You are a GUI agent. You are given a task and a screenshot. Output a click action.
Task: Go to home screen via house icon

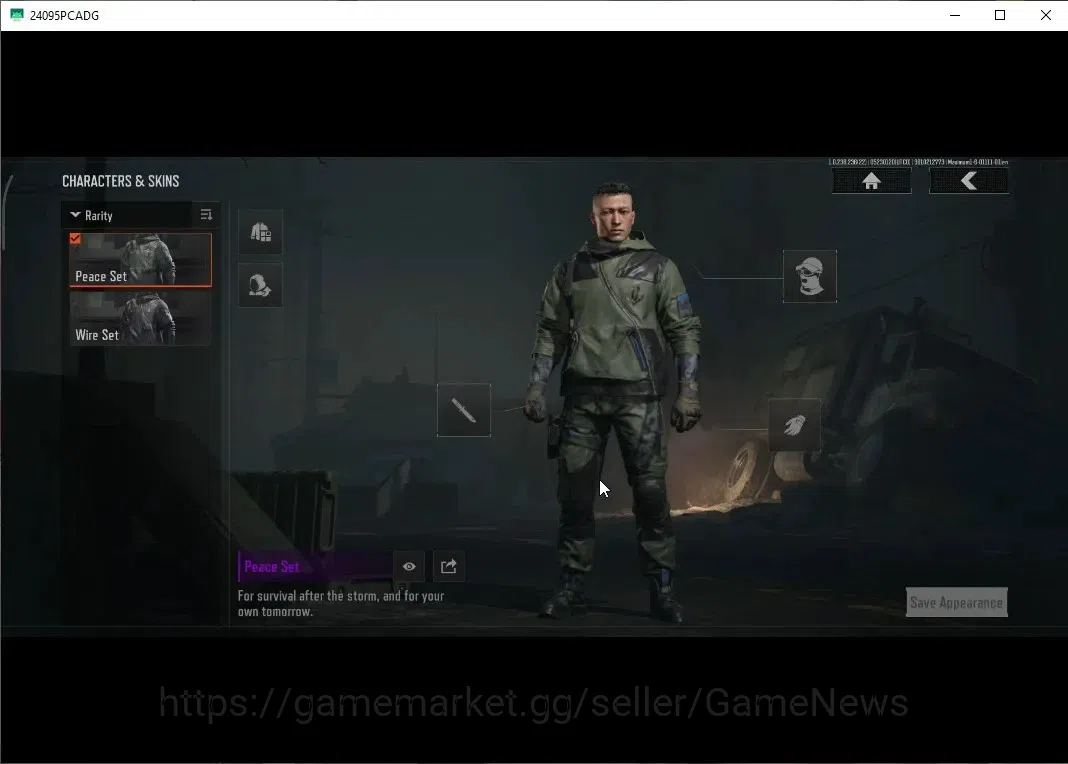coord(871,181)
